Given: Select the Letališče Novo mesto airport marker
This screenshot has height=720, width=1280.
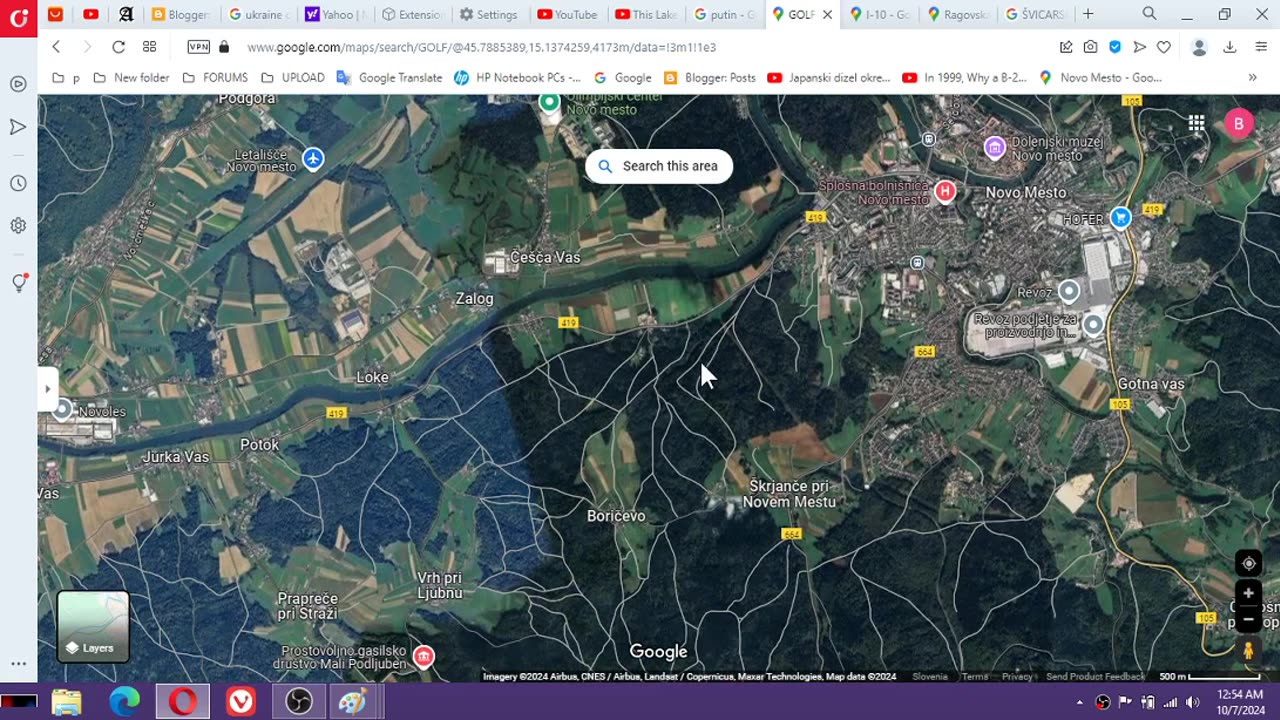Looking at the screenshot, I should [x=313, y=159].
